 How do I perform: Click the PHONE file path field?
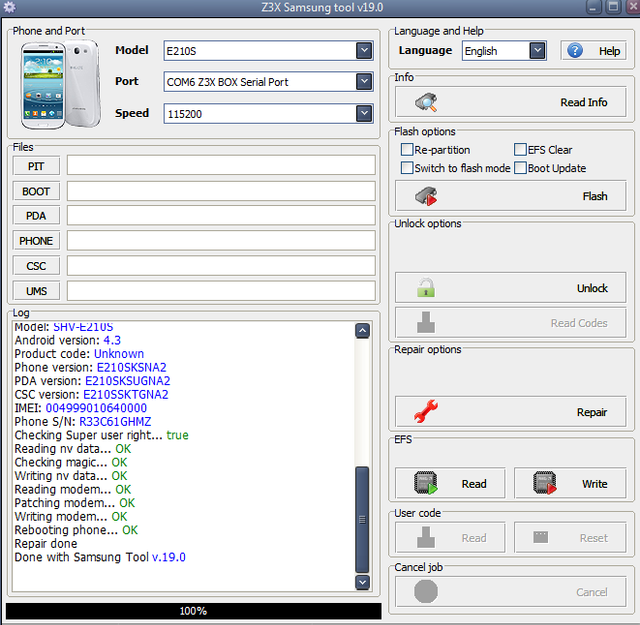221,240
